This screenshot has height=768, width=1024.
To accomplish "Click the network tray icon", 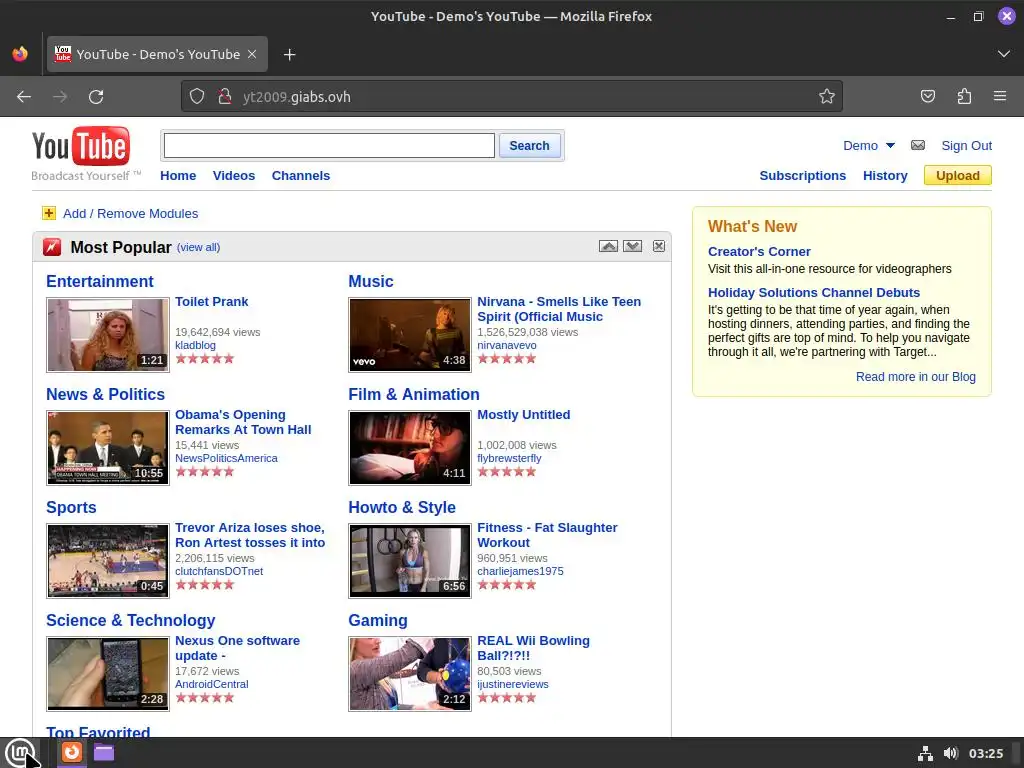I will tap(925, 753).
